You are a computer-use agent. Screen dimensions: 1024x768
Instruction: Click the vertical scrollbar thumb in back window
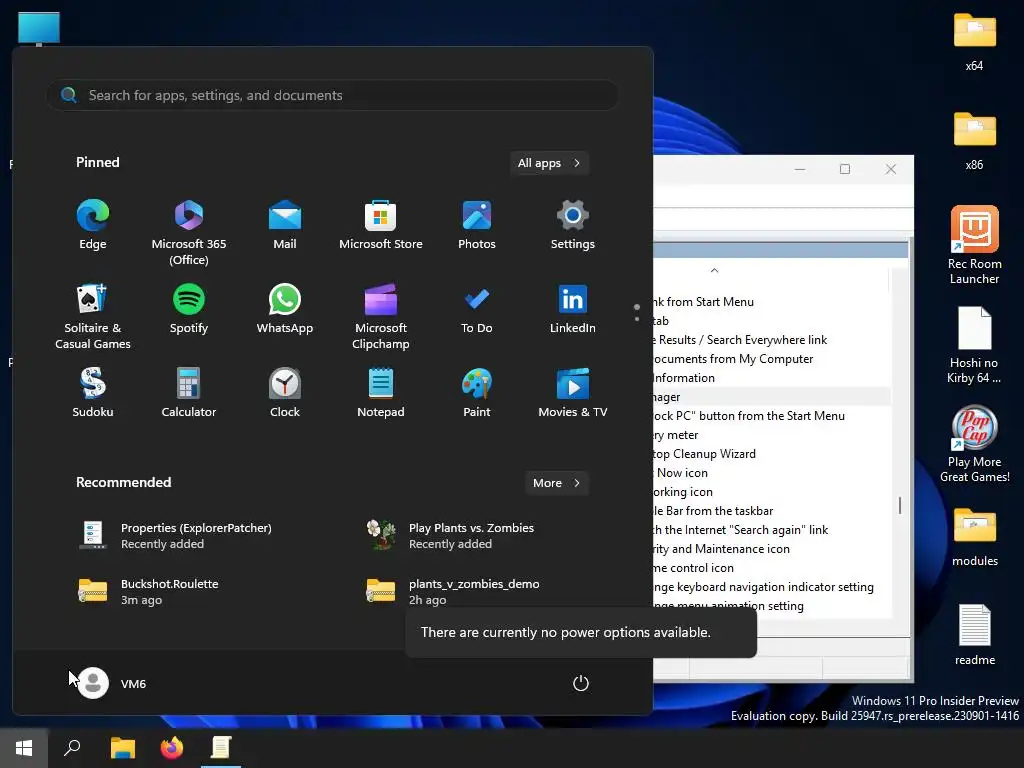(900, 505)
